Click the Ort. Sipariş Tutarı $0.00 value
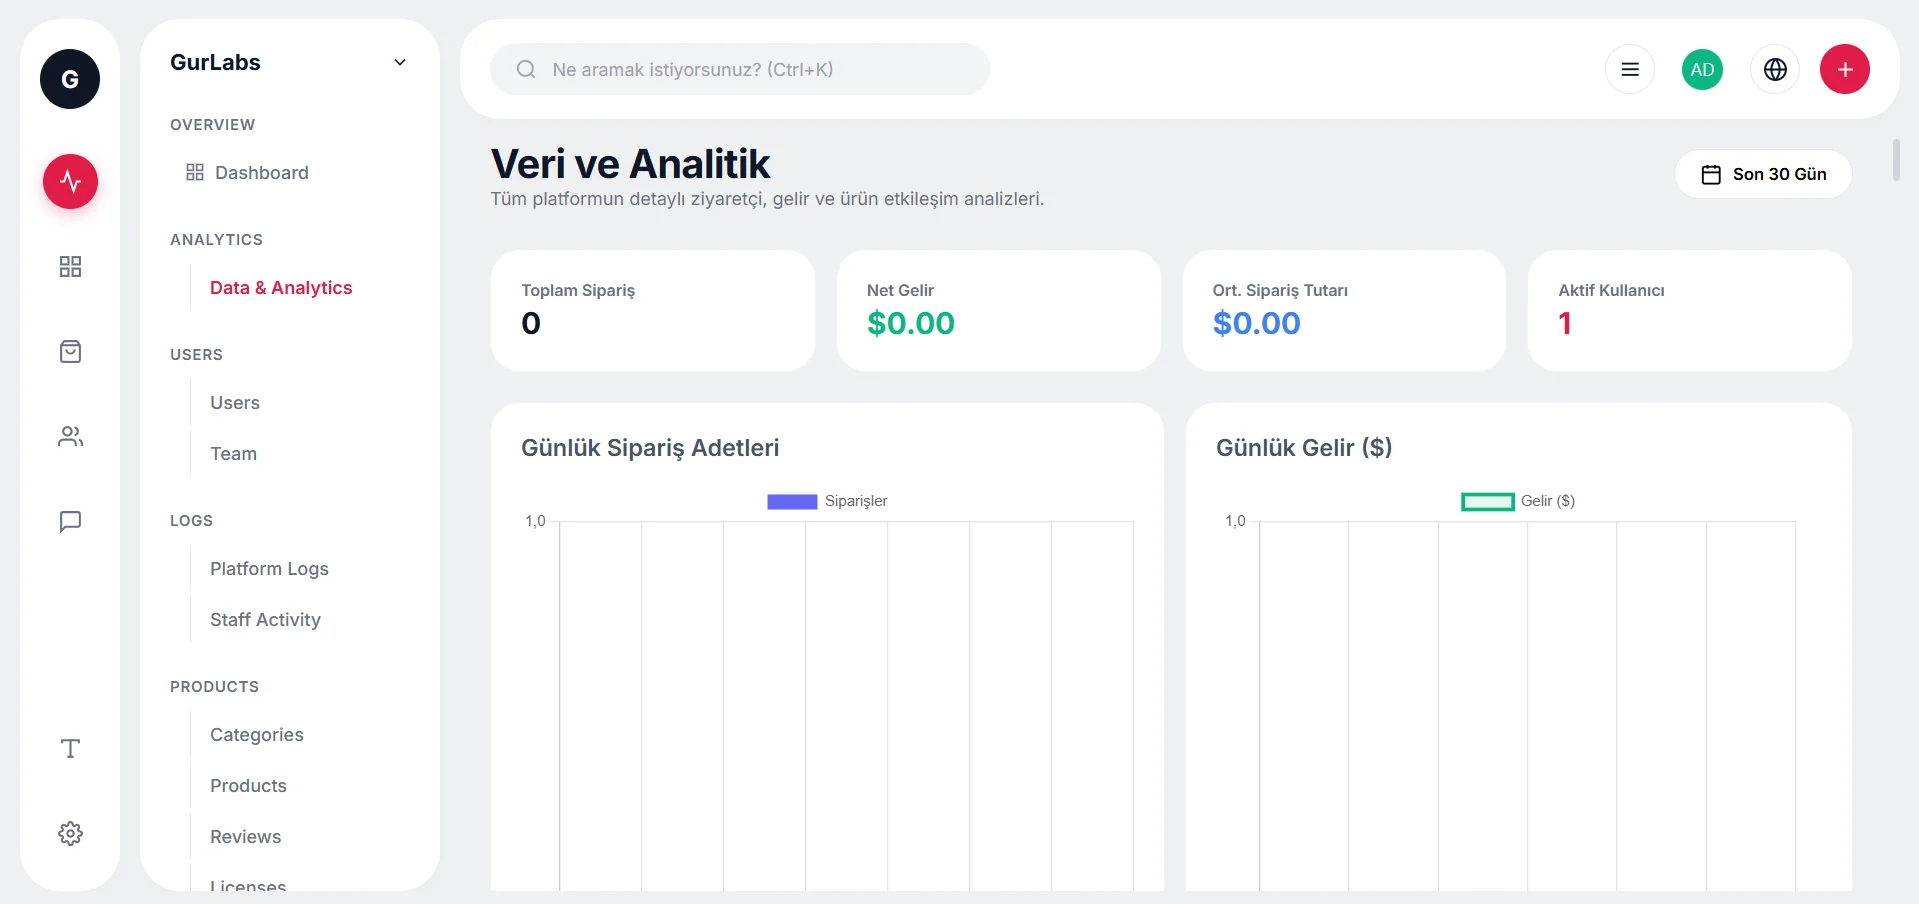Screen dimensions: 1919x904 pyautogui.click(x=1256, y=323)
